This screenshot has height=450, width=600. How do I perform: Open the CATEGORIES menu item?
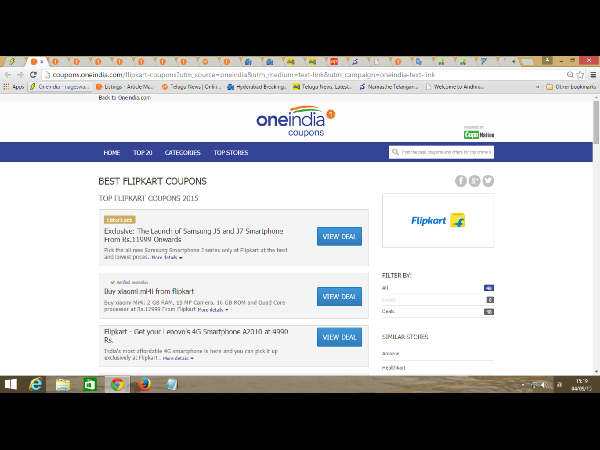182,153
